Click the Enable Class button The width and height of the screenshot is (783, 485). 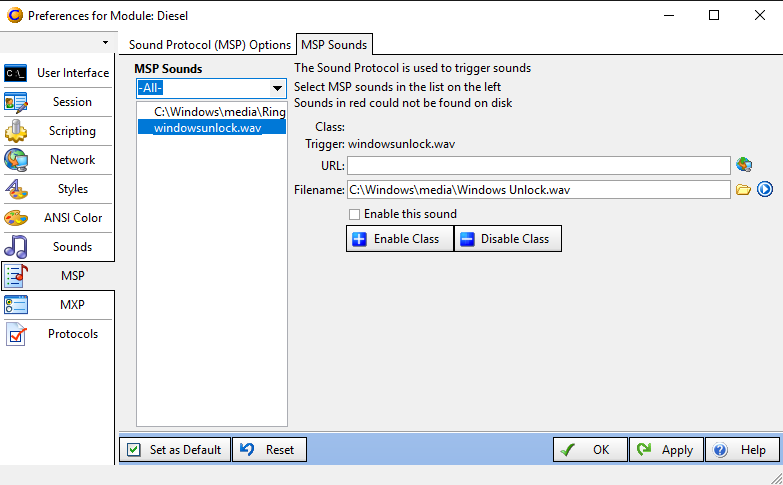point(400,239)
